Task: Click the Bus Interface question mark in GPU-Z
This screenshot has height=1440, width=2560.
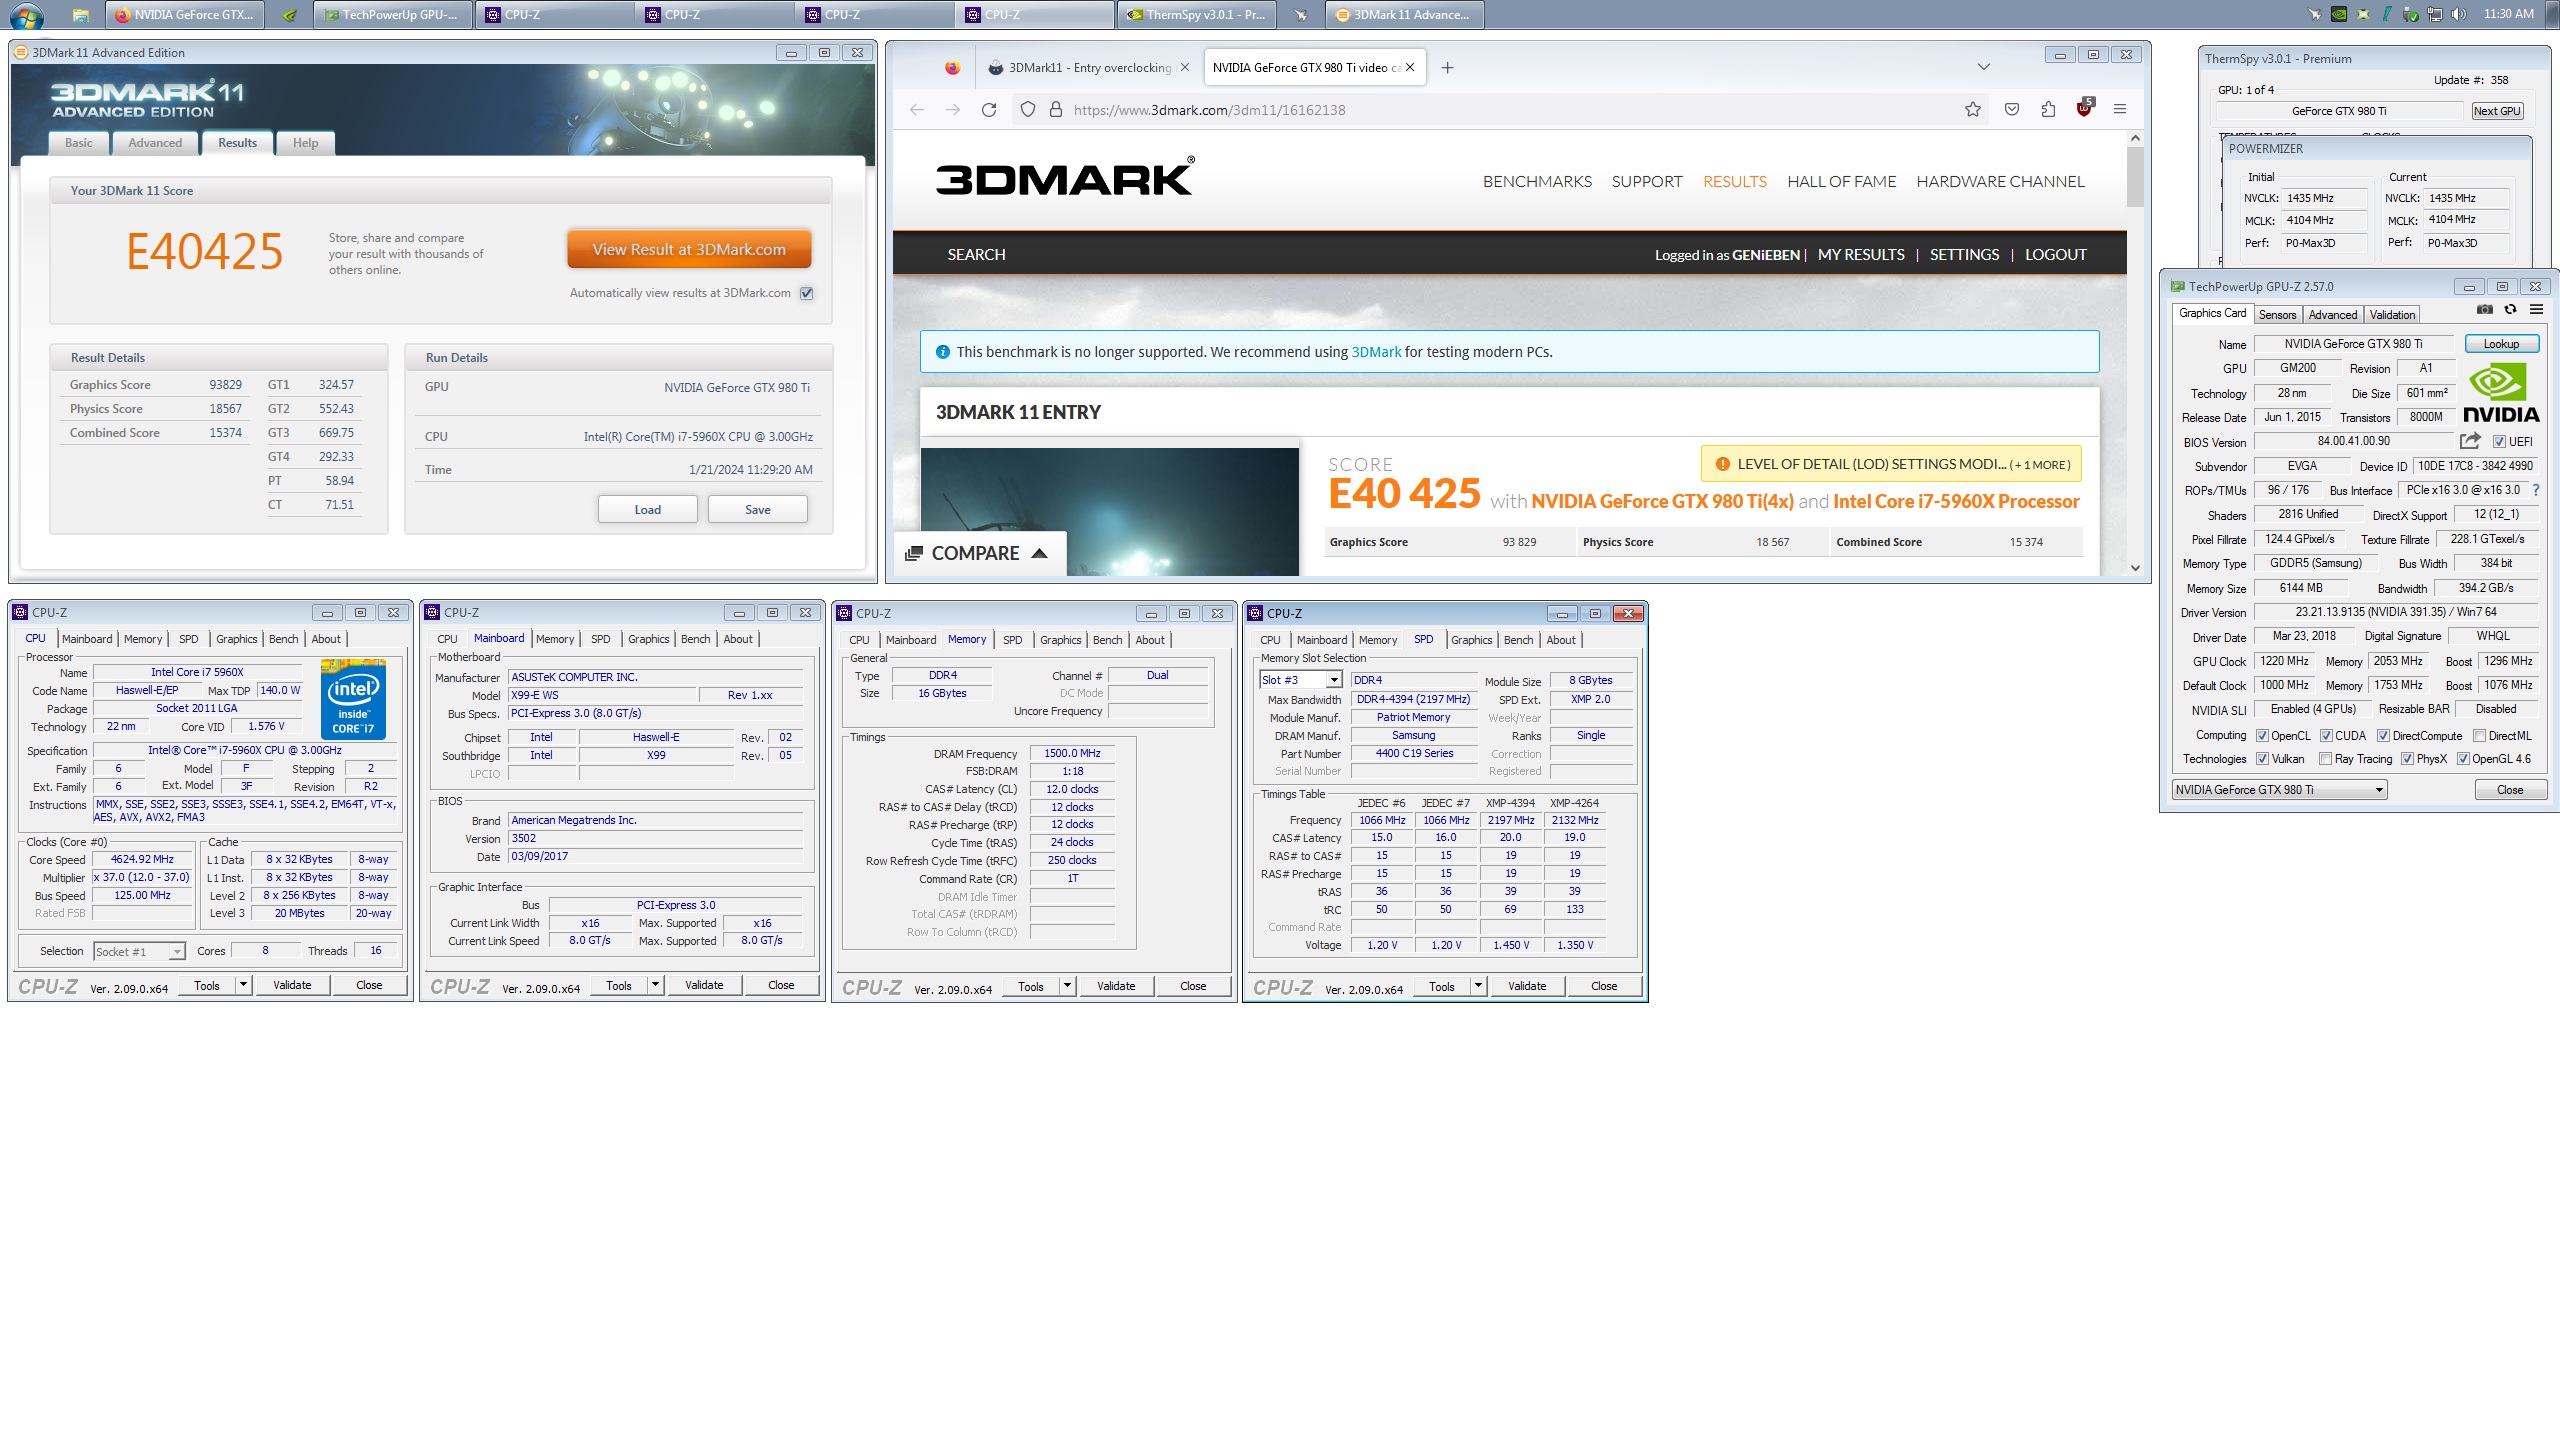Action: (x=2537, y=490)
